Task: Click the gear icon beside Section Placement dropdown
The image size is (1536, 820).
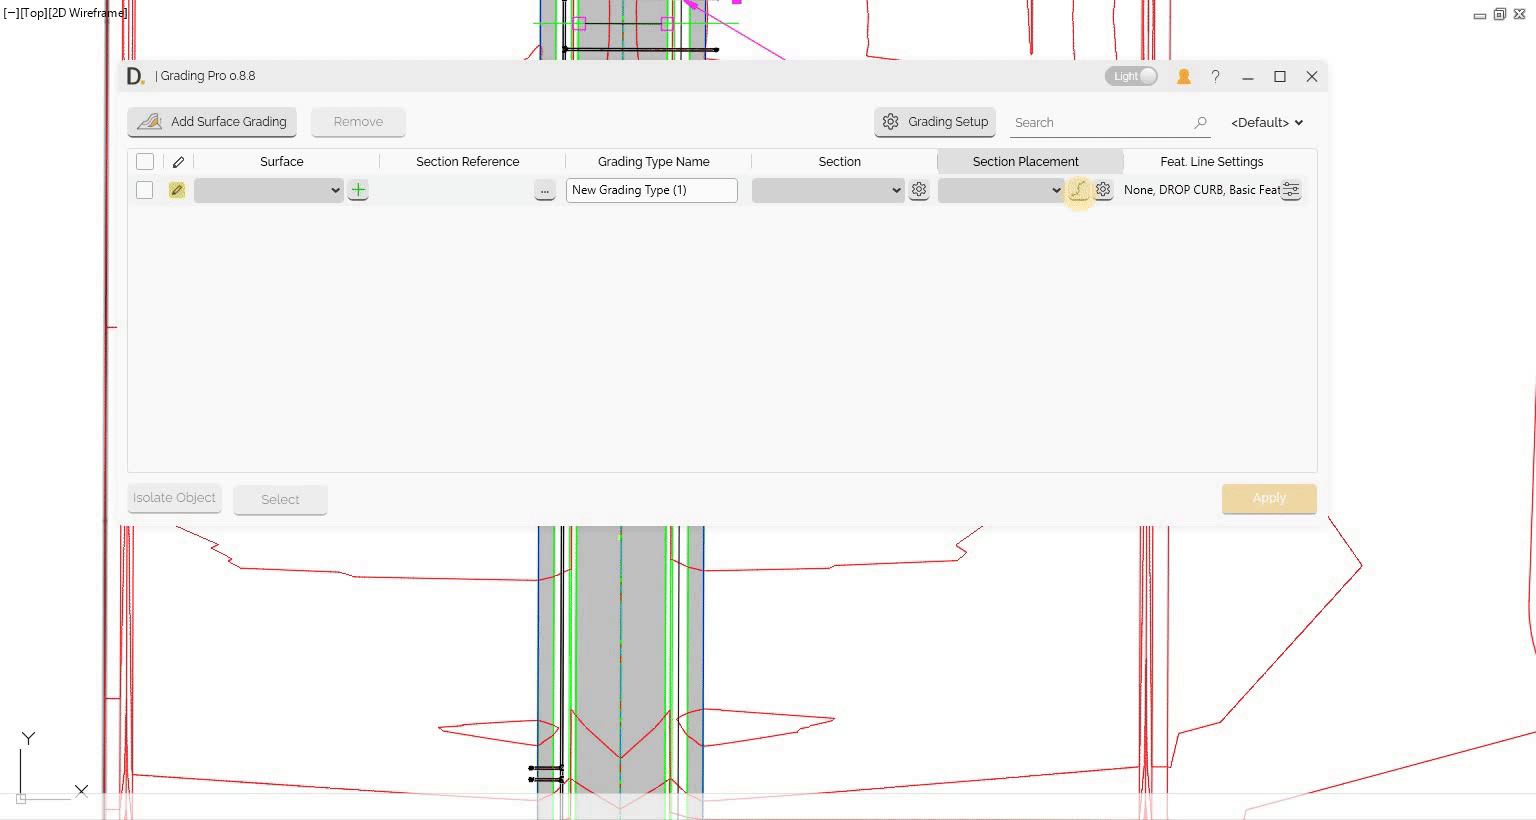Action: 1103,190
